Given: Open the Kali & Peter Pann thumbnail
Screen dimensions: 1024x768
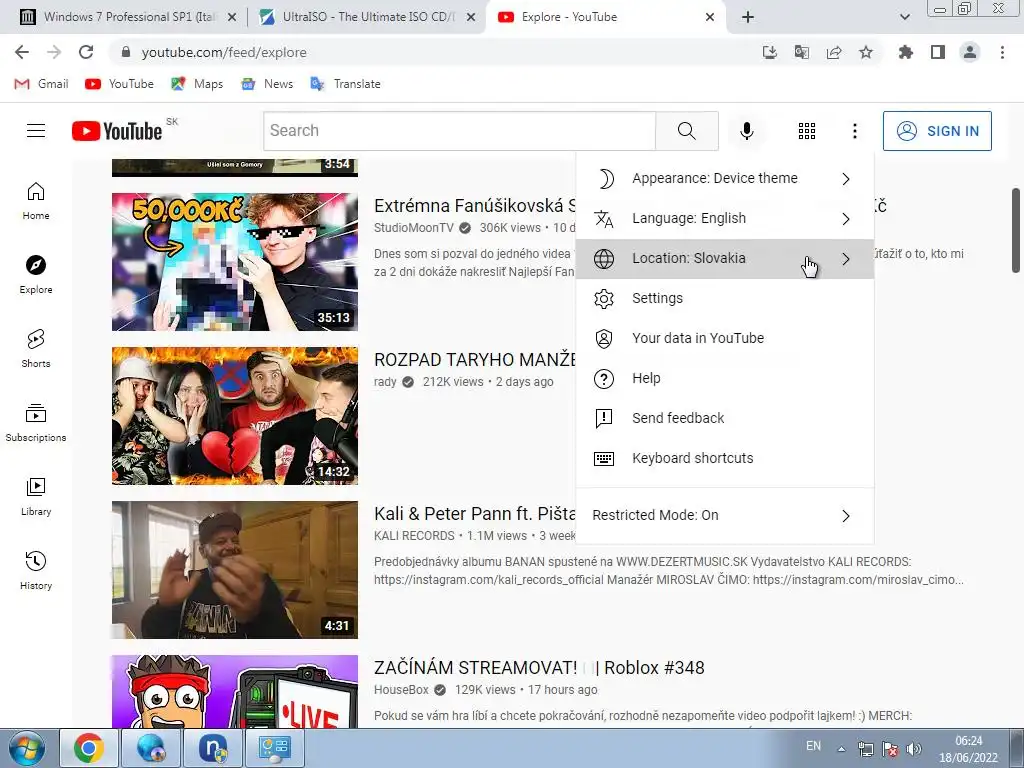Looking at the screenshot, I should click(x=235, y=570).
